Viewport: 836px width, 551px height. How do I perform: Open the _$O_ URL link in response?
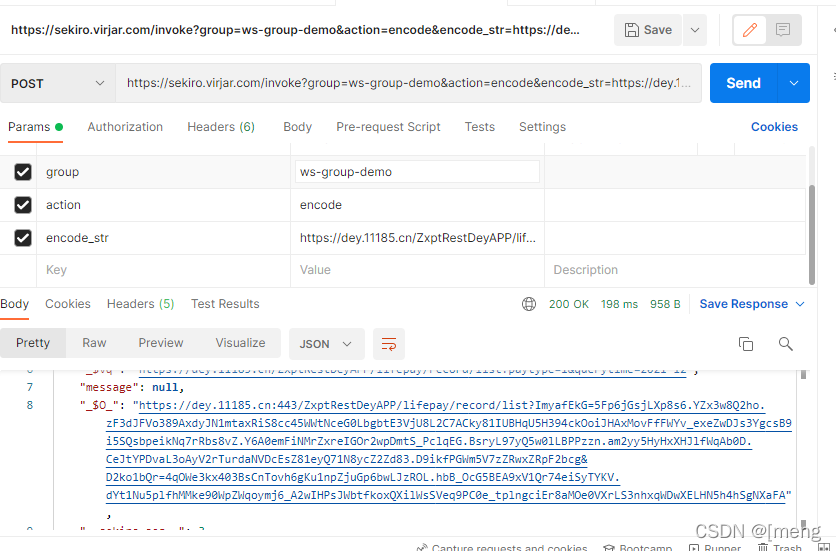[448, 450]
